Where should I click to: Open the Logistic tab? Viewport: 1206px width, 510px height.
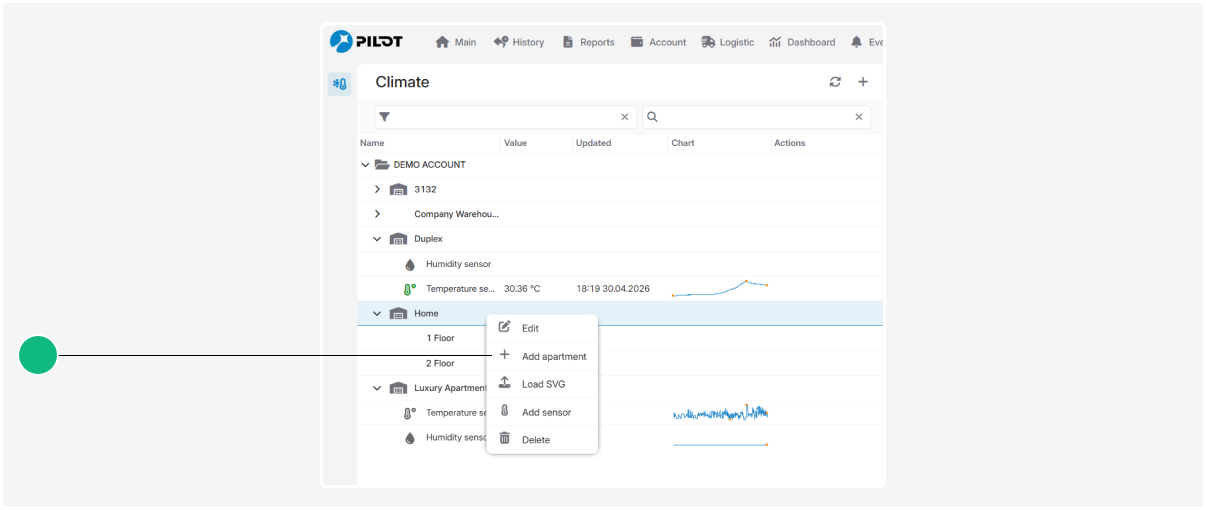tap(728, 42)
